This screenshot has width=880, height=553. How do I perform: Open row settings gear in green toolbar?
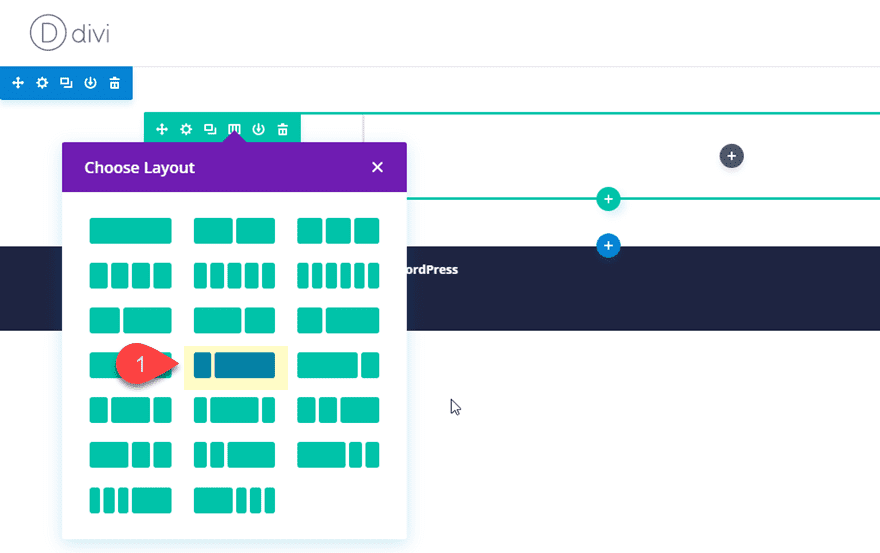(x=186, y=129)
